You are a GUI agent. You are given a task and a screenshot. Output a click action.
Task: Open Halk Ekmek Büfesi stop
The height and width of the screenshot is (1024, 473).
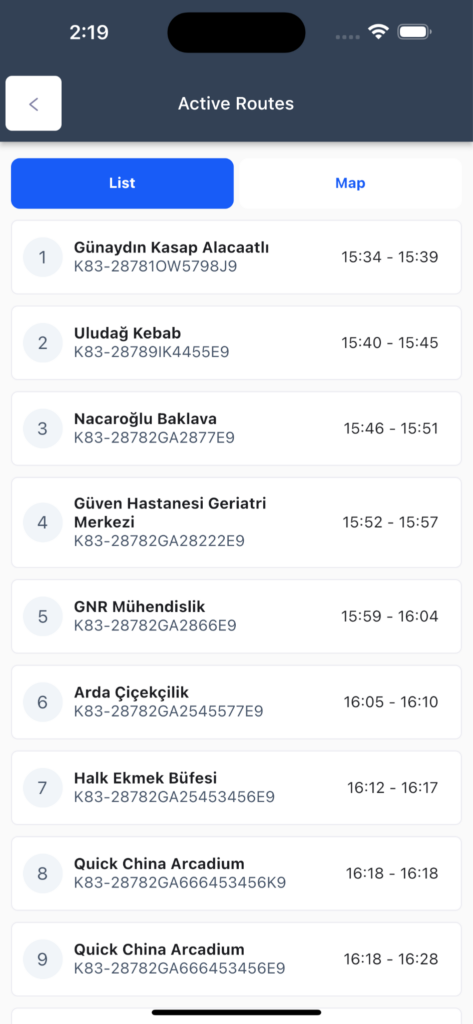pyautogui.click(x=236, y=788)
